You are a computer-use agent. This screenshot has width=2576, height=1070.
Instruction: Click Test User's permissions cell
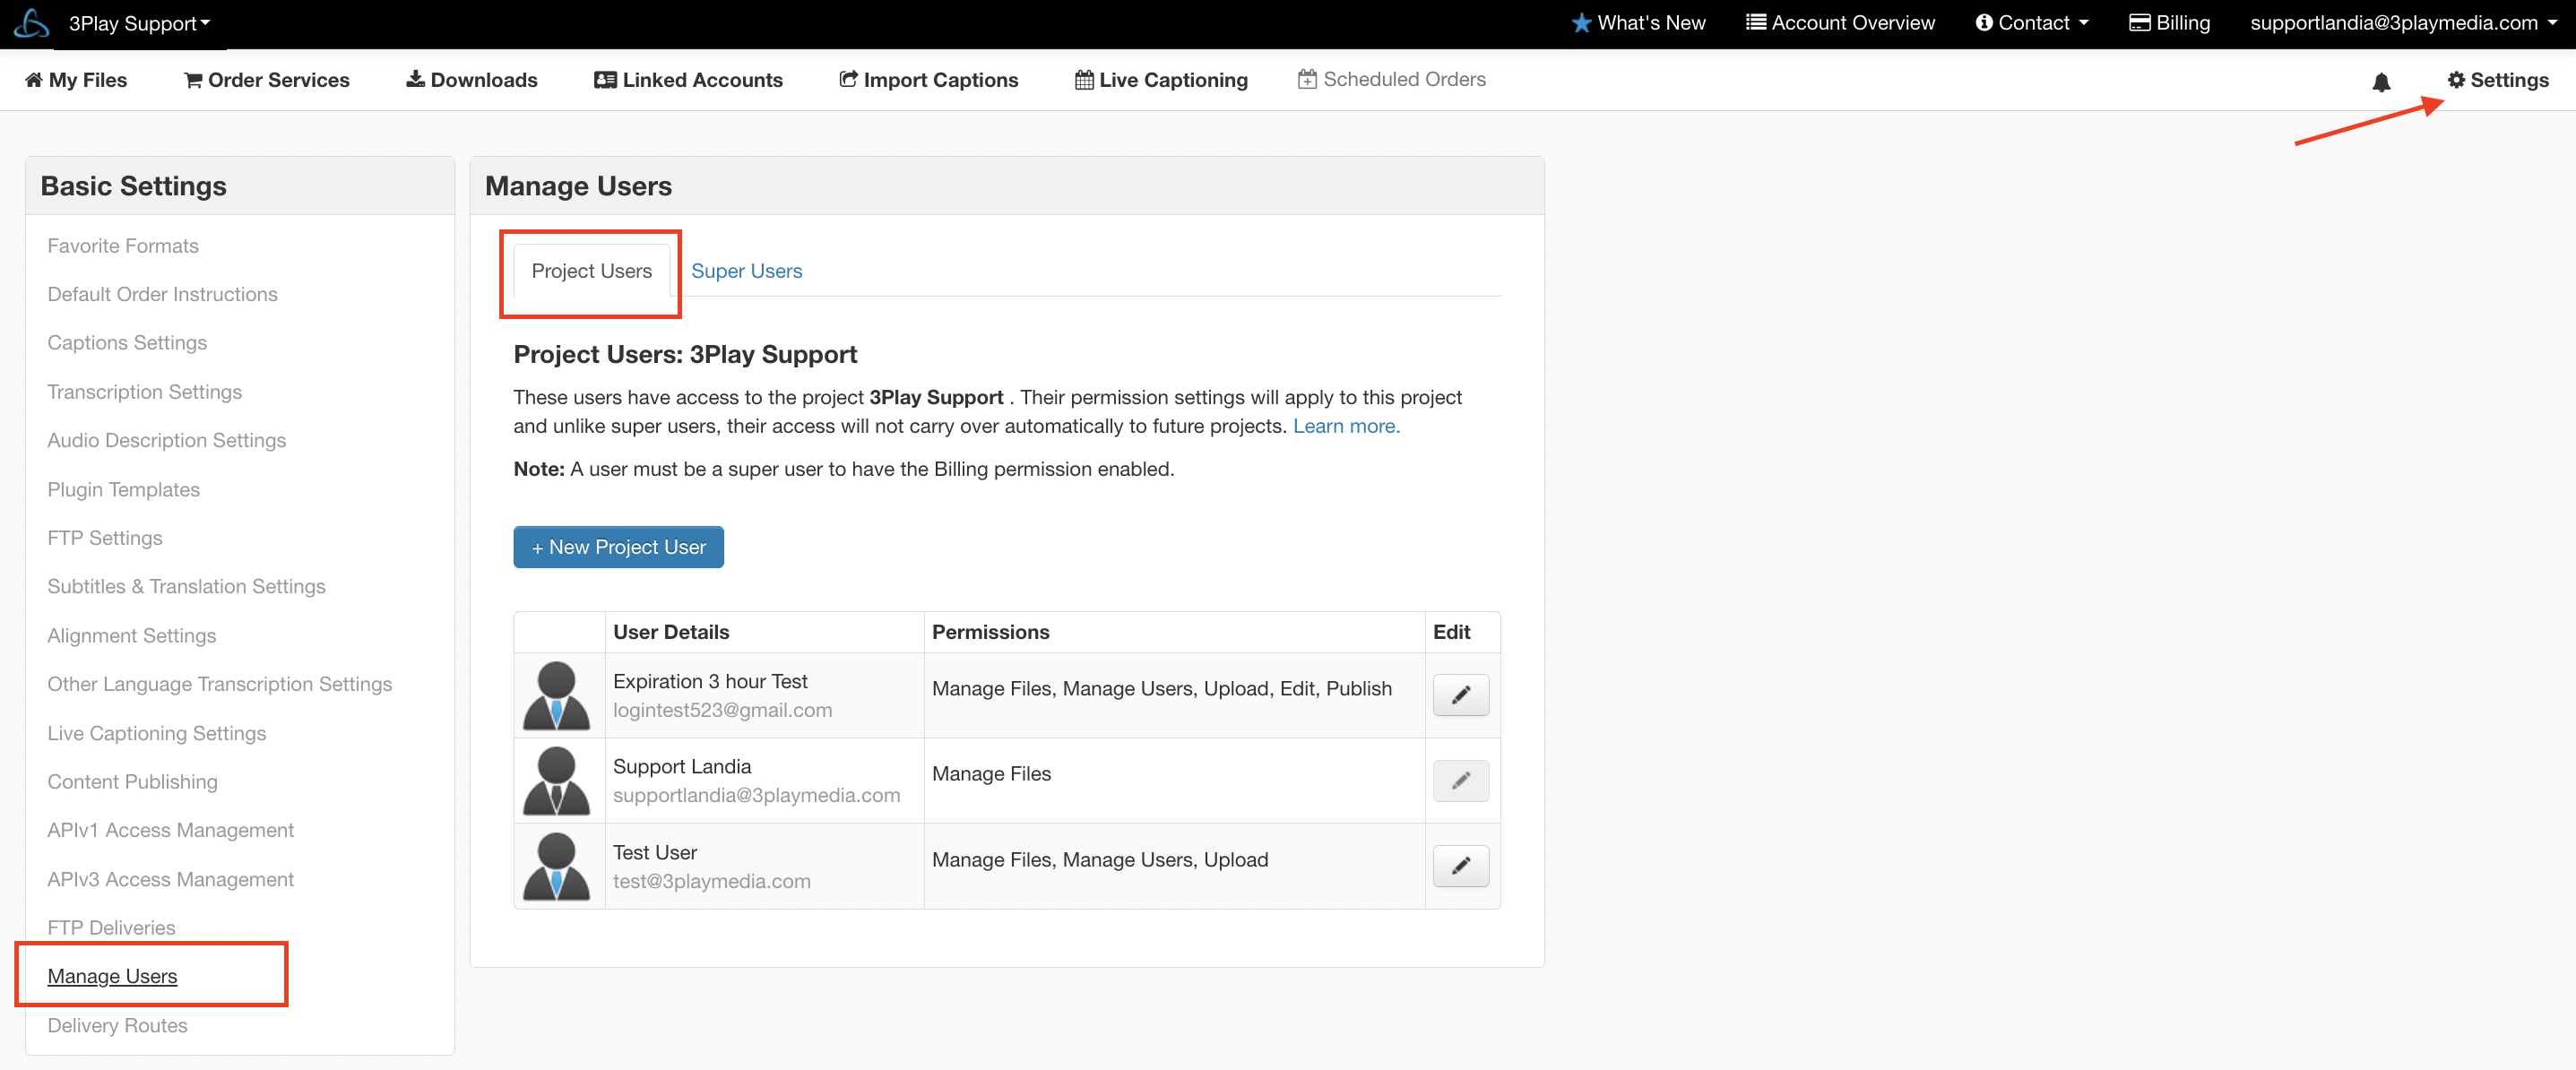click(1174, 866)
